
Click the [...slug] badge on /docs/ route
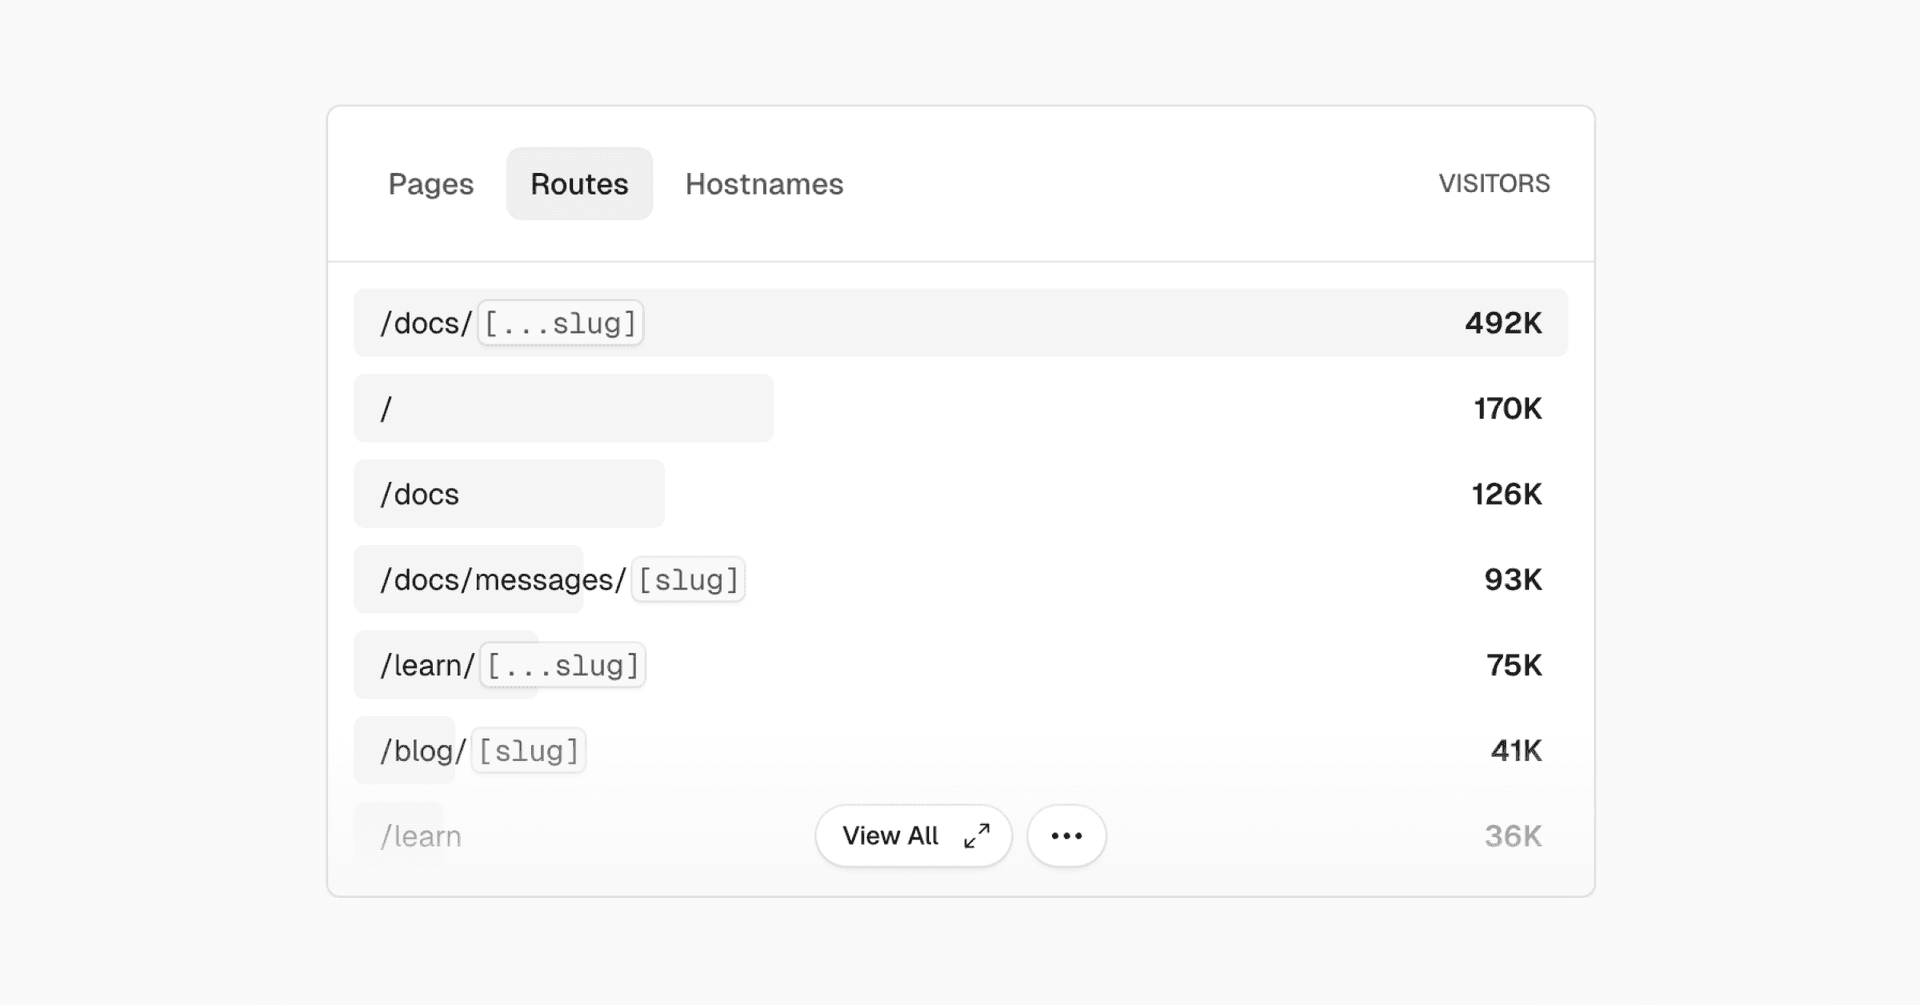click(560, 324)
